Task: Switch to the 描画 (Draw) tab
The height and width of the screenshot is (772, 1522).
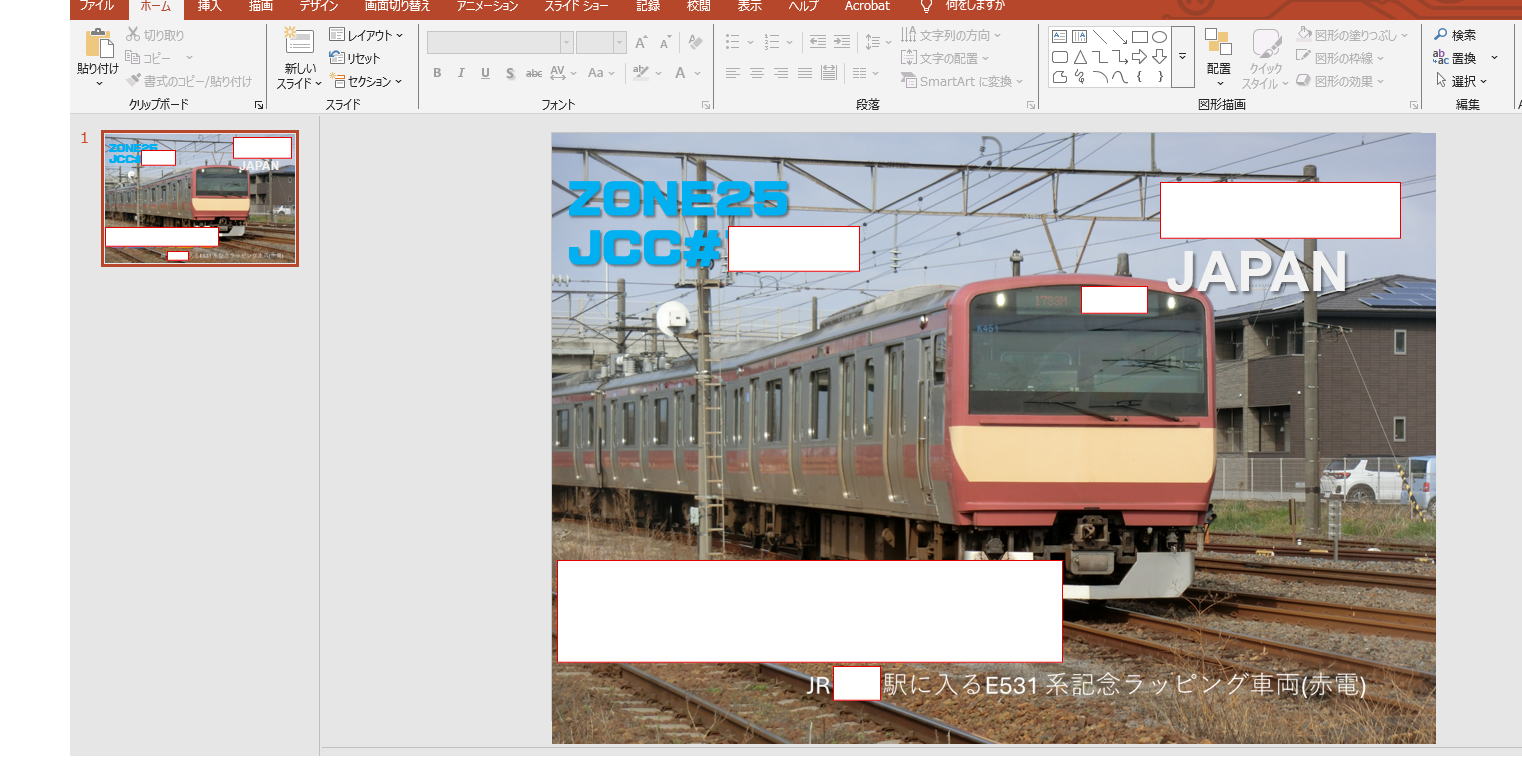Action: (x=261, y=6)
